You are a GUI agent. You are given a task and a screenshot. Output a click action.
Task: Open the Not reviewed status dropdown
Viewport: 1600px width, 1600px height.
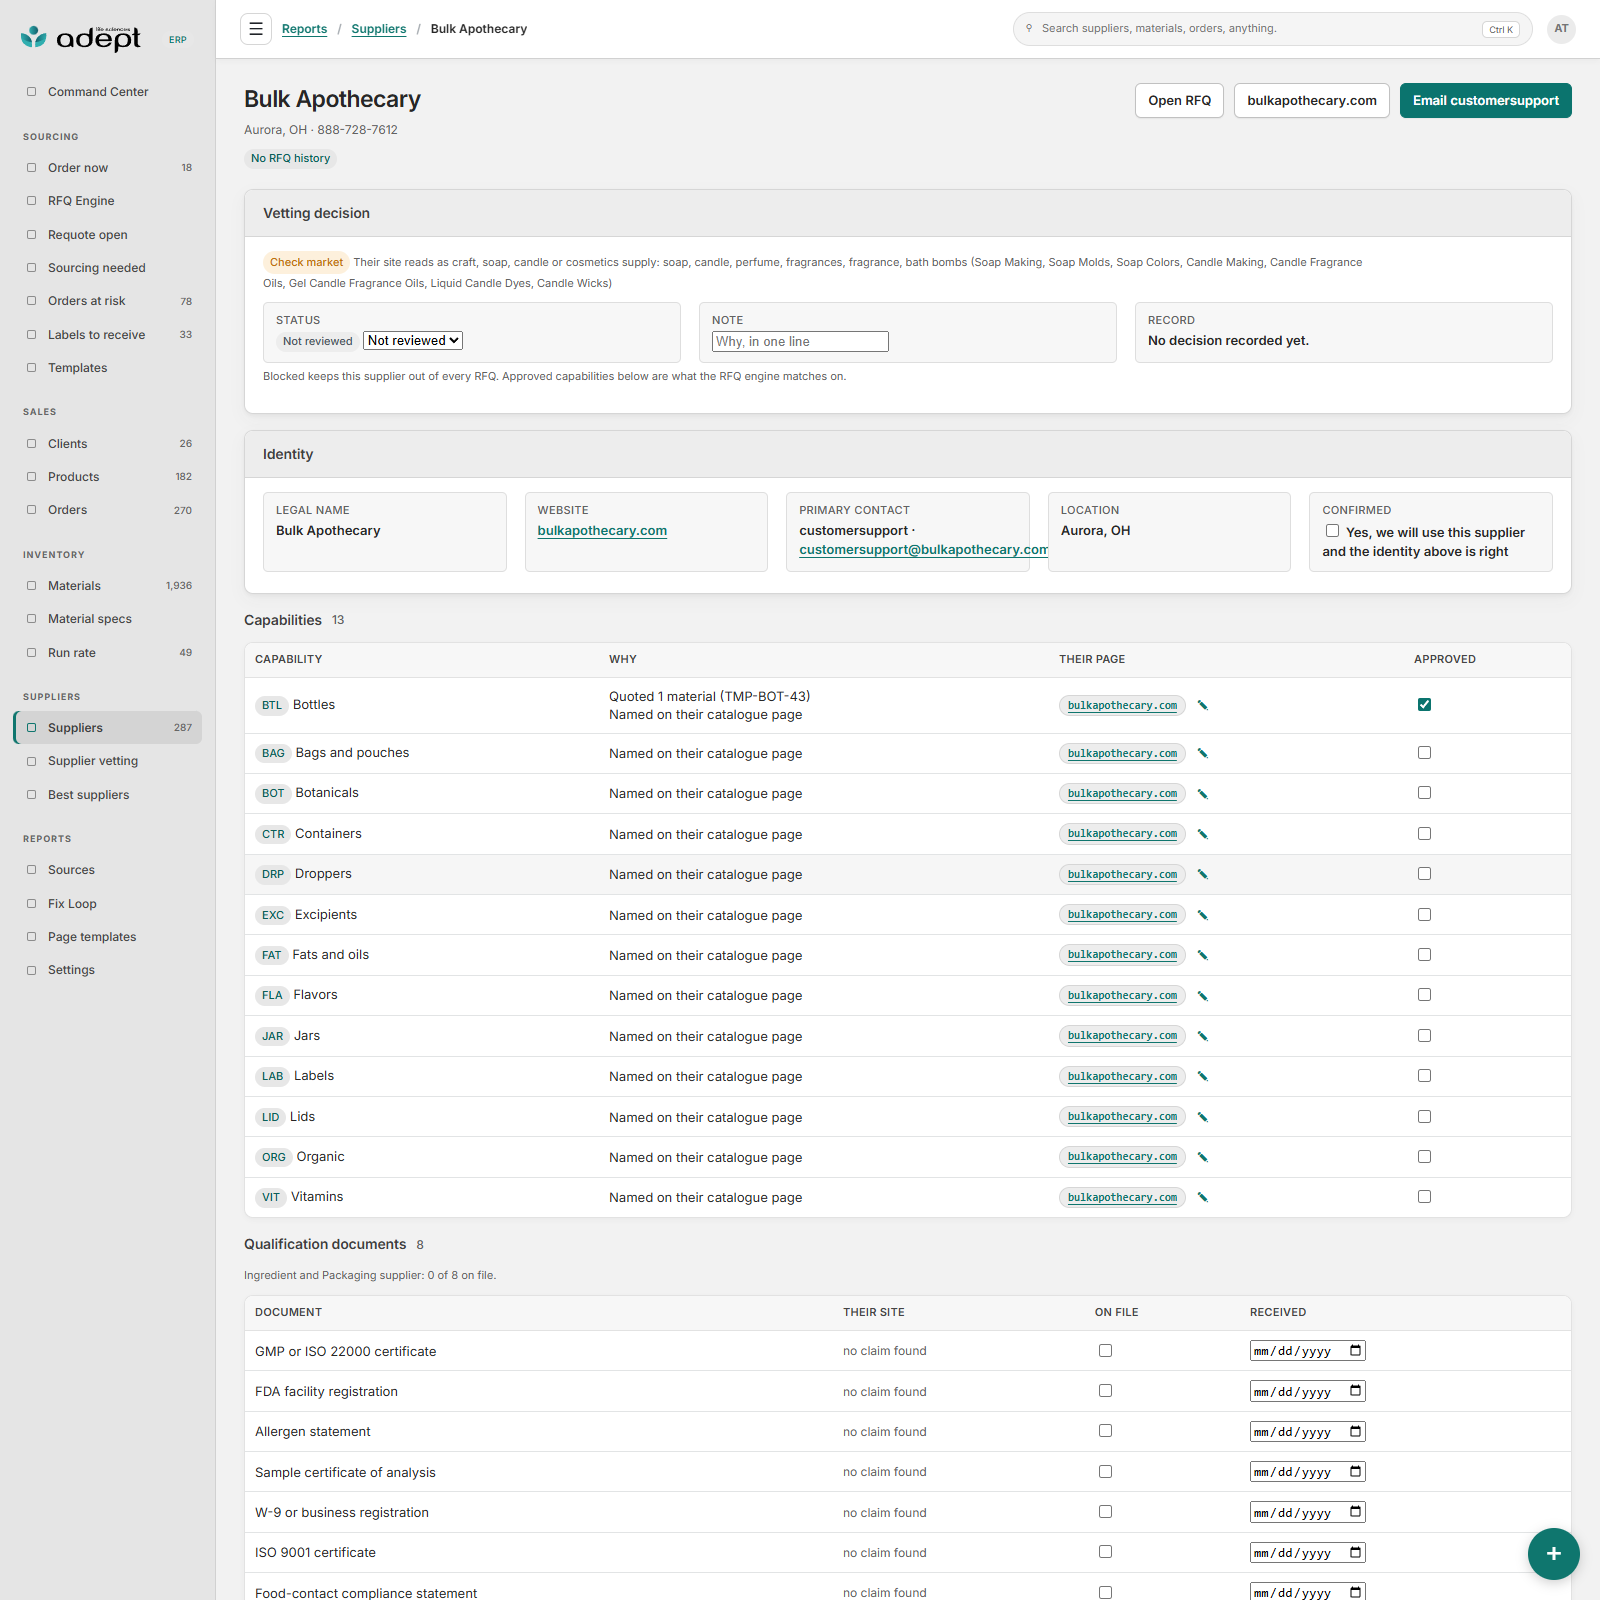[413, 341]
